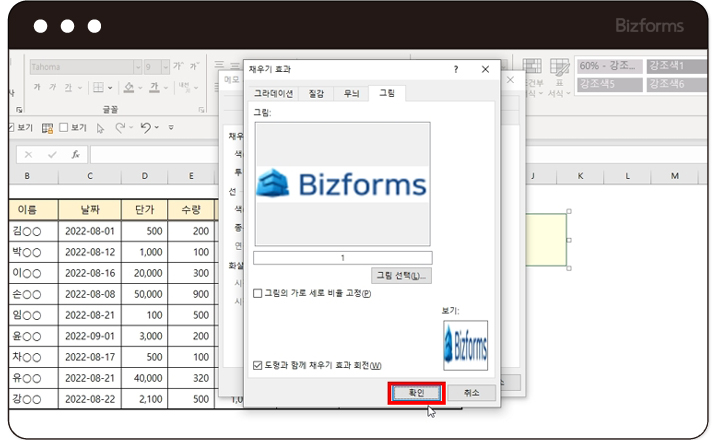Image resolution: width=715 pixels, height=440 pixels.
Task: Click cell 2022-08-16
Action: pyautogui.click(x=90, y=273)
